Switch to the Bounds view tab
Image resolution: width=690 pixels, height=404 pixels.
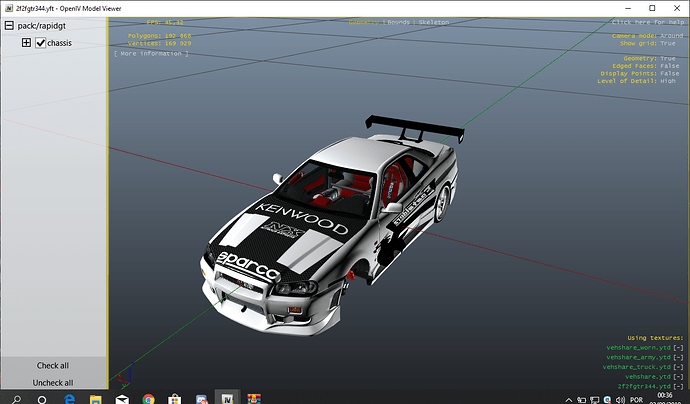point(396,21)
